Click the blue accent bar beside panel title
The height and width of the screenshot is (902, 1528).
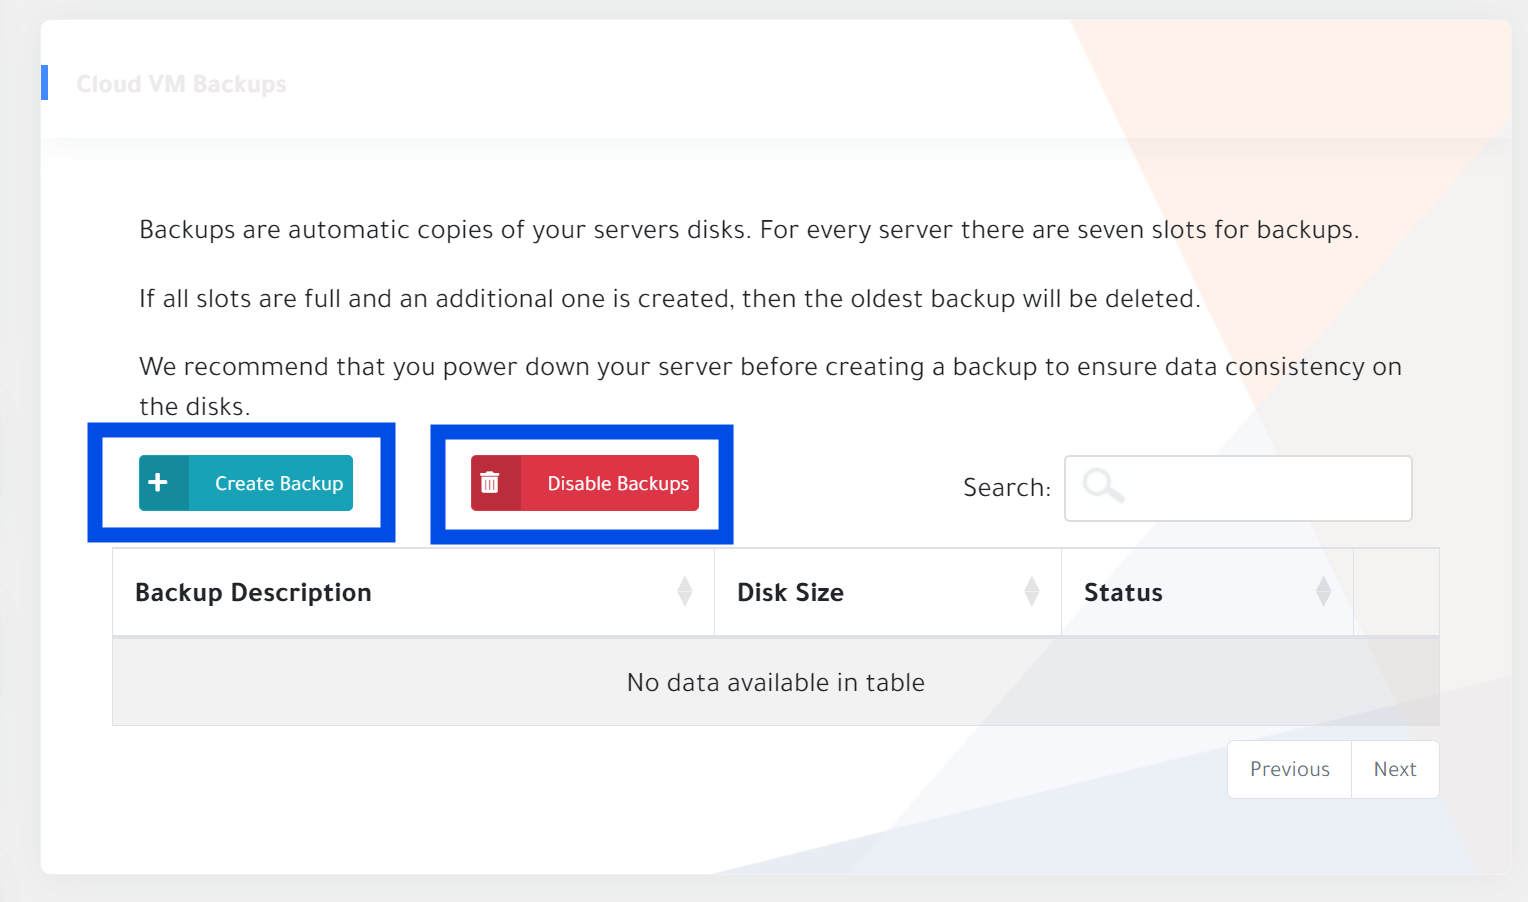click(44, 82)
